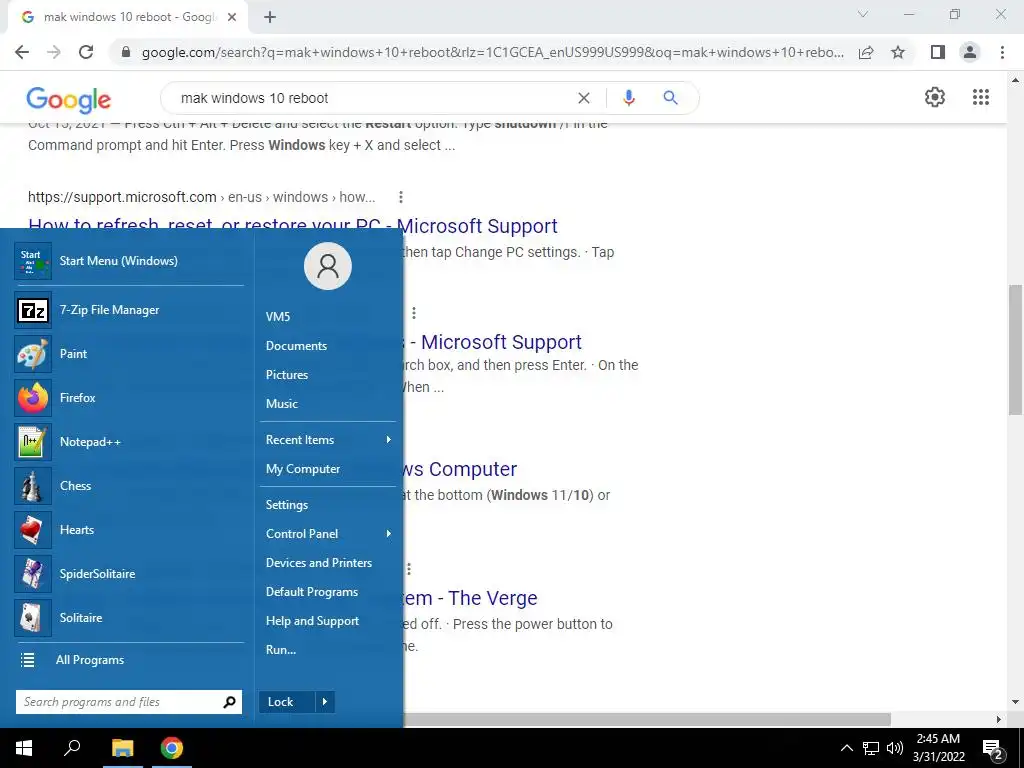Click the page vertical scrollbar thumb

coord(1014,349)
